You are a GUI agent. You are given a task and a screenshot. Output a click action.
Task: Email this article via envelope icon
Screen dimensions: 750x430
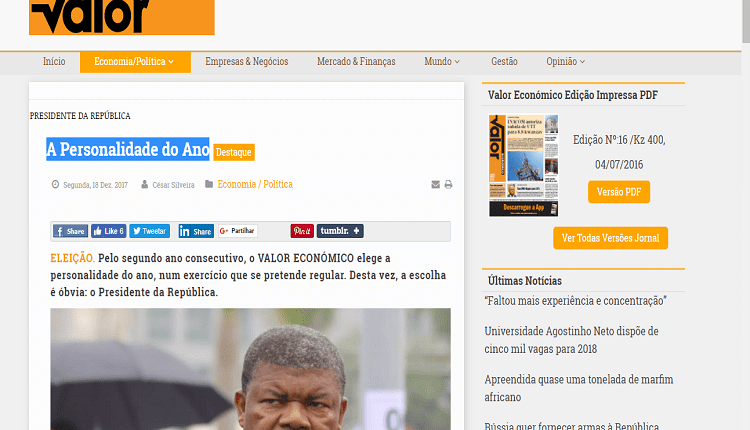click(x=435, y=185)
